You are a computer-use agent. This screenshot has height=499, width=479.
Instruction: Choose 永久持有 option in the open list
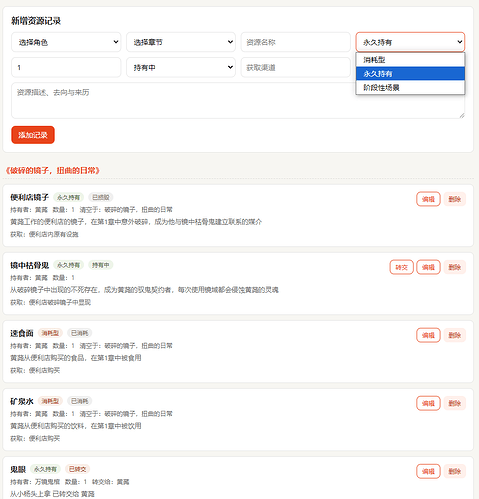click(410, 74)
